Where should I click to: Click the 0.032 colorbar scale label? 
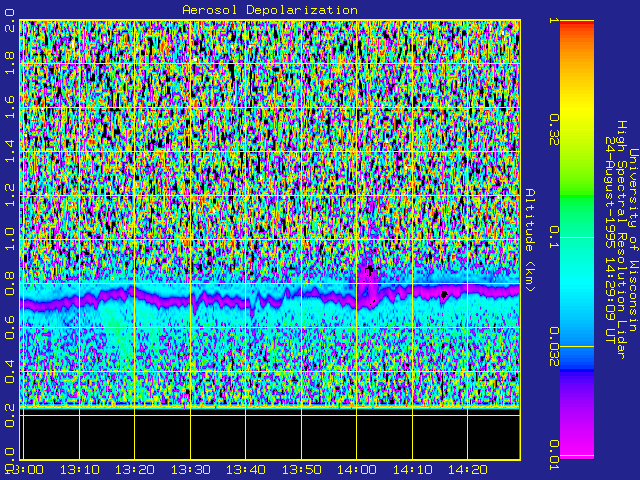(x=554, y=347)
